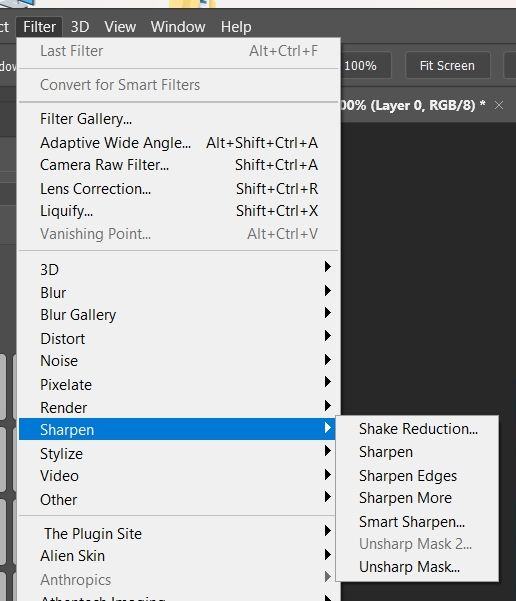The image size is (516, 601).
Task: Expand the Noise submenu
Action: click(x=179, y=361)
